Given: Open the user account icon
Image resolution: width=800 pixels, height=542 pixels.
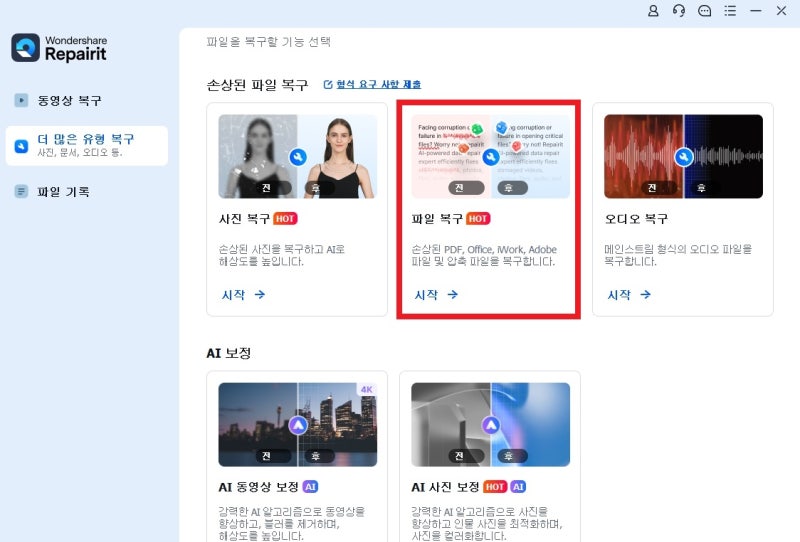Looking at the screenshot, I should (653, 11).
